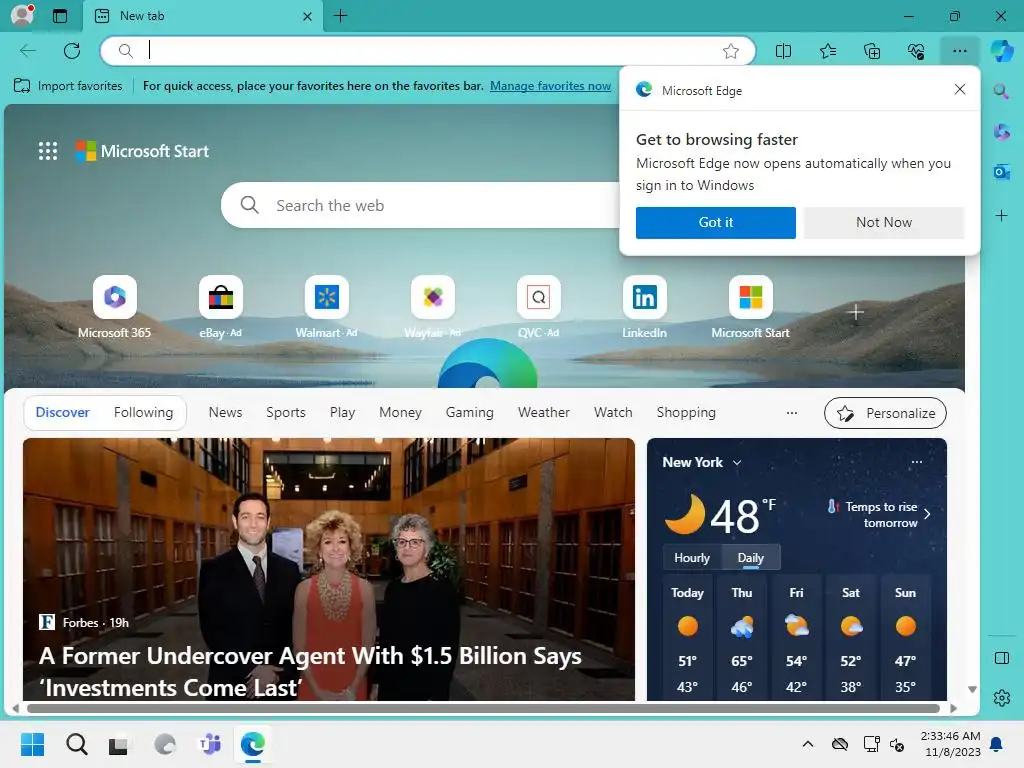Open the Money category
This screenshot has width=1024, height=768.
point(400,412)
